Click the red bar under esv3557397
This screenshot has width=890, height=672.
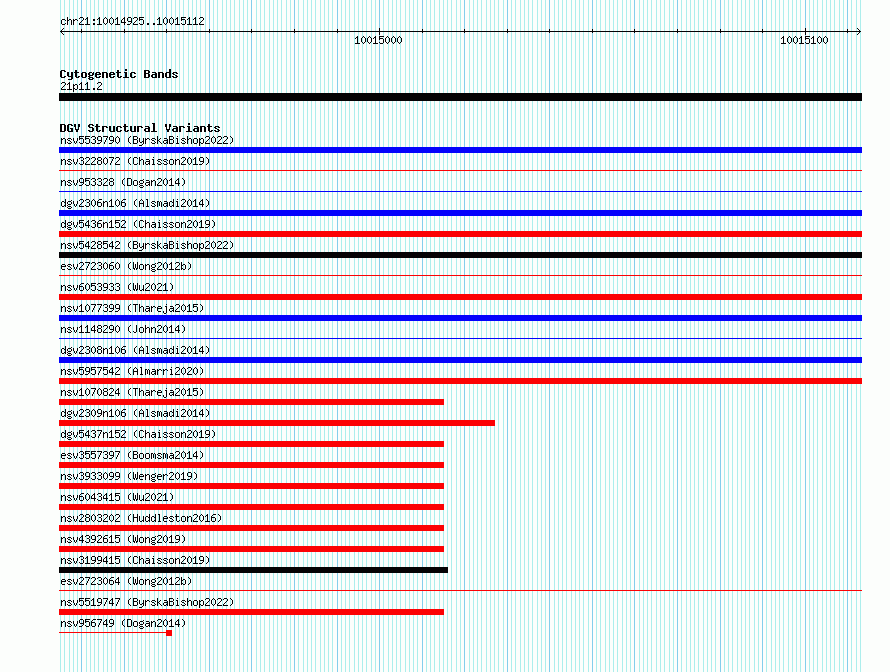tap(251, 465)
